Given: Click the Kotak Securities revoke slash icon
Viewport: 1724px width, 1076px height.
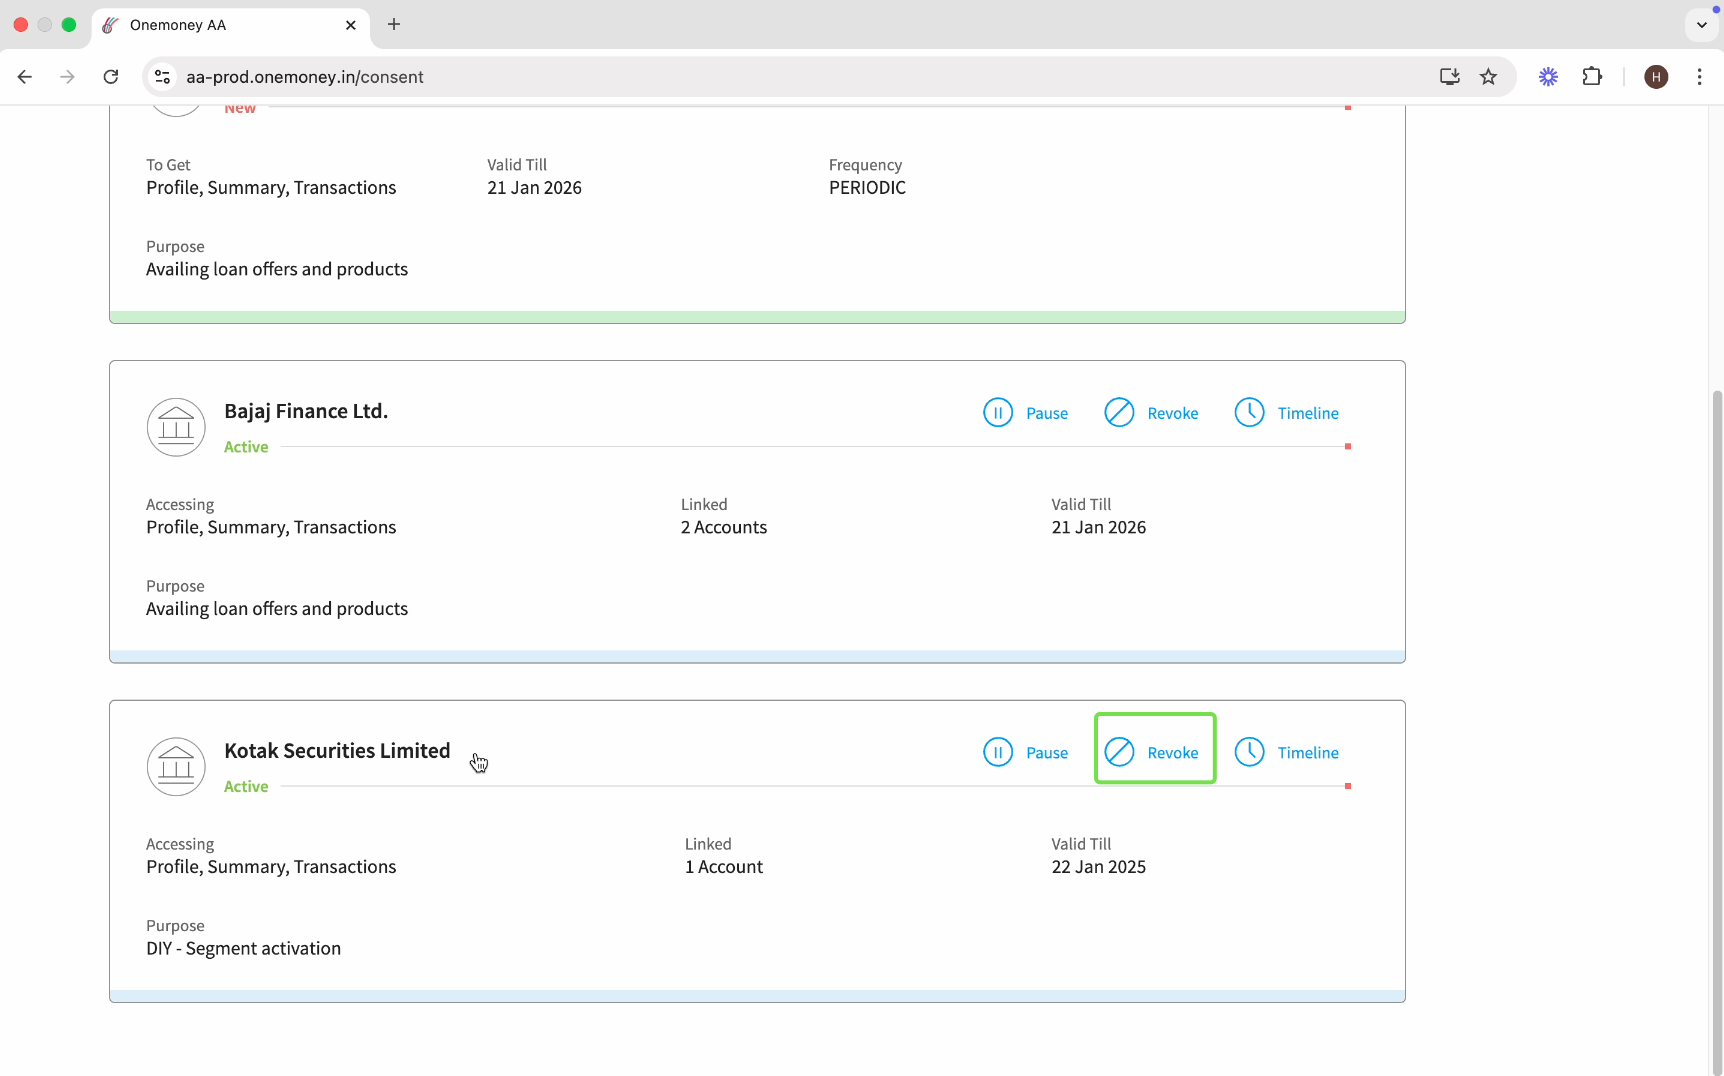Looking at the screenshot, I should [1119, 752].
